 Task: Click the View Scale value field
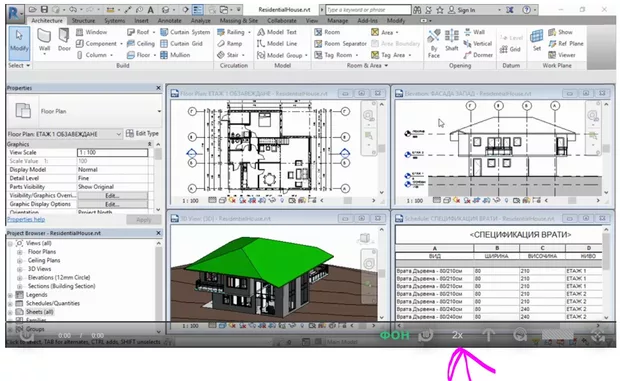[112, 153]
